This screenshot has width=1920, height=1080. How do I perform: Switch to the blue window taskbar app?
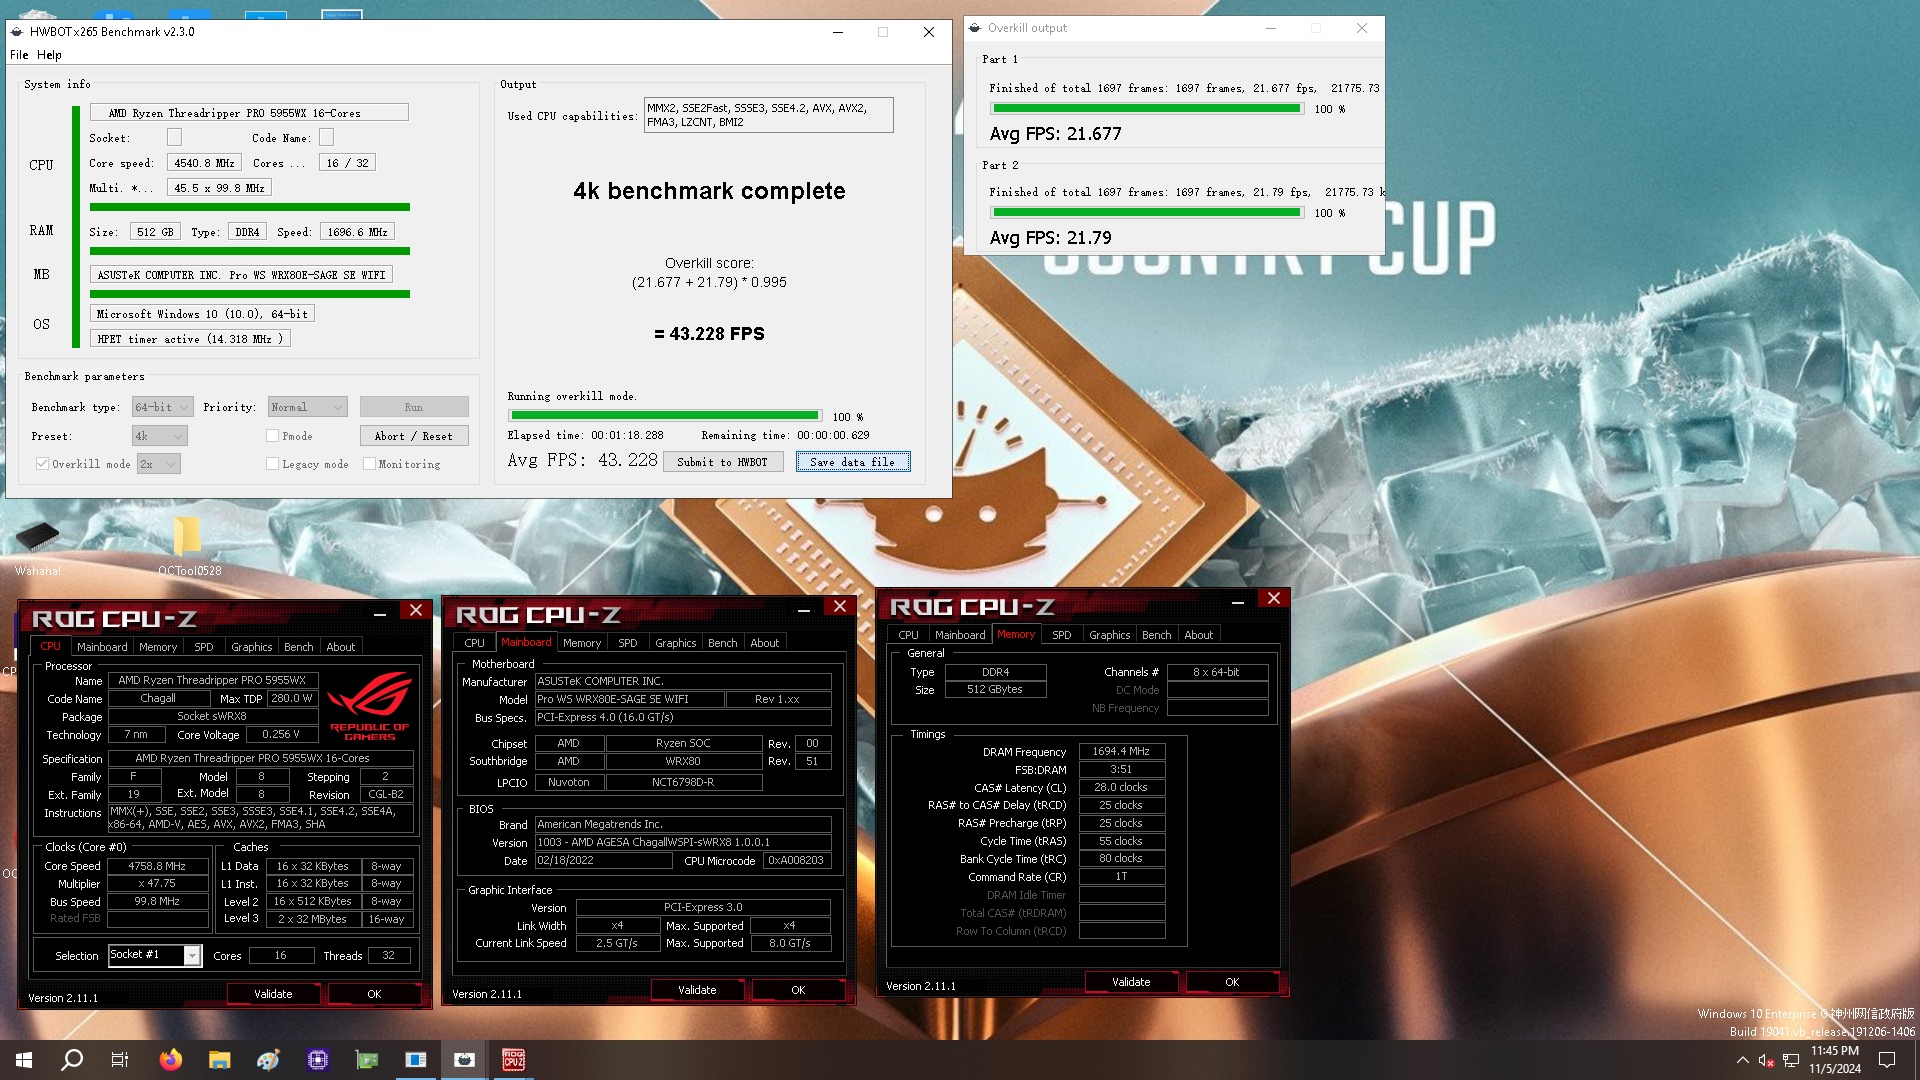click(x=416, y=1060)
